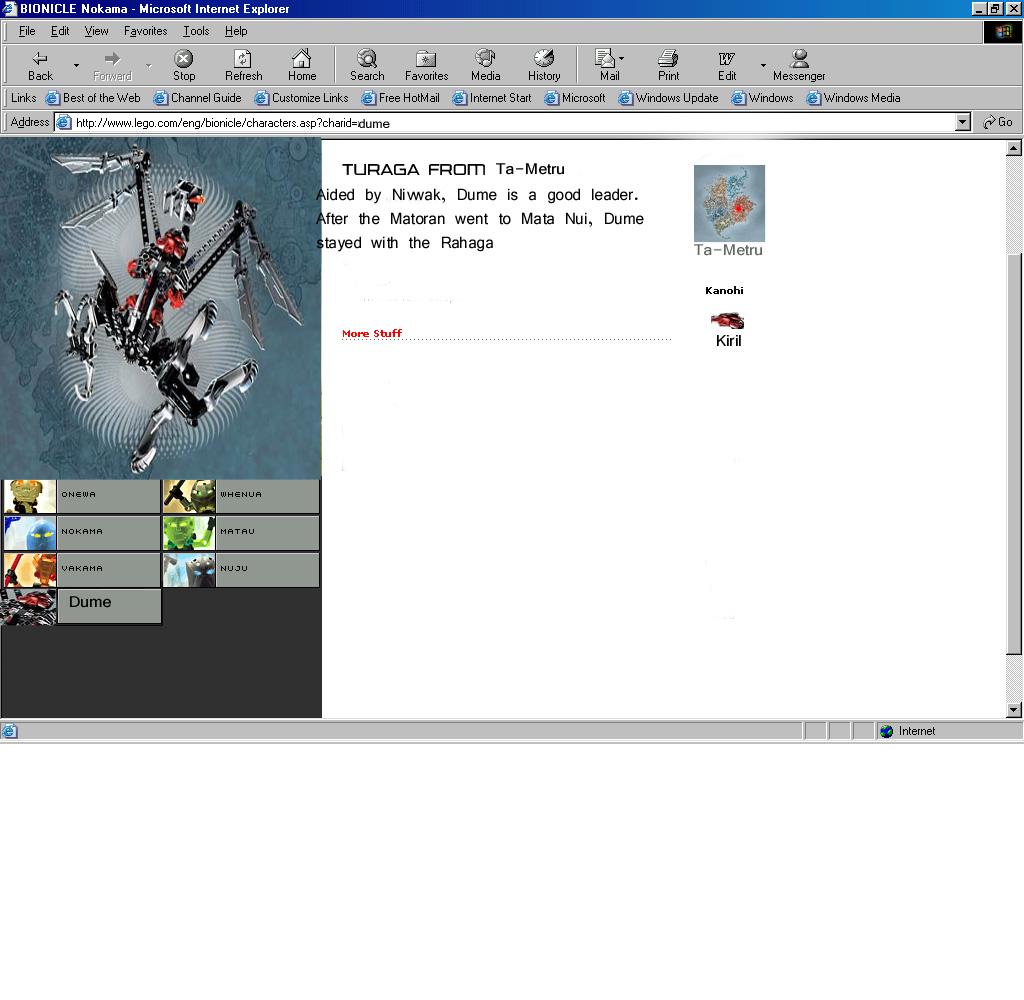1024x1000 pixels.
Task: Expand the Back button history dropdown arrow
Action: pyautogui.click(x=76, y=66)
